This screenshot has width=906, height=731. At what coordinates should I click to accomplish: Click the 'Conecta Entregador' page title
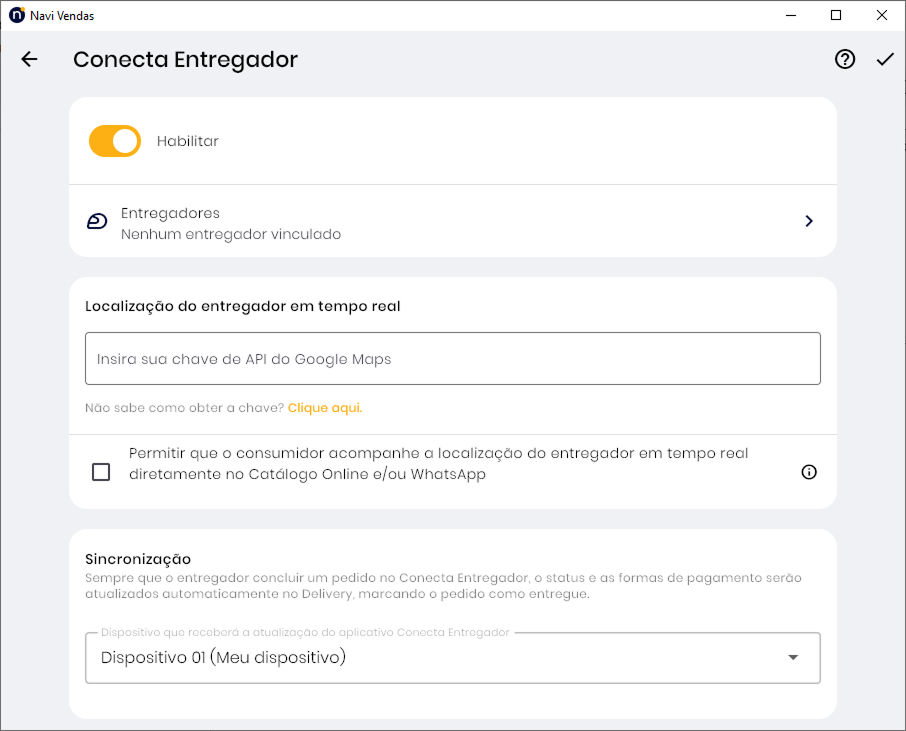pos(185,59)
